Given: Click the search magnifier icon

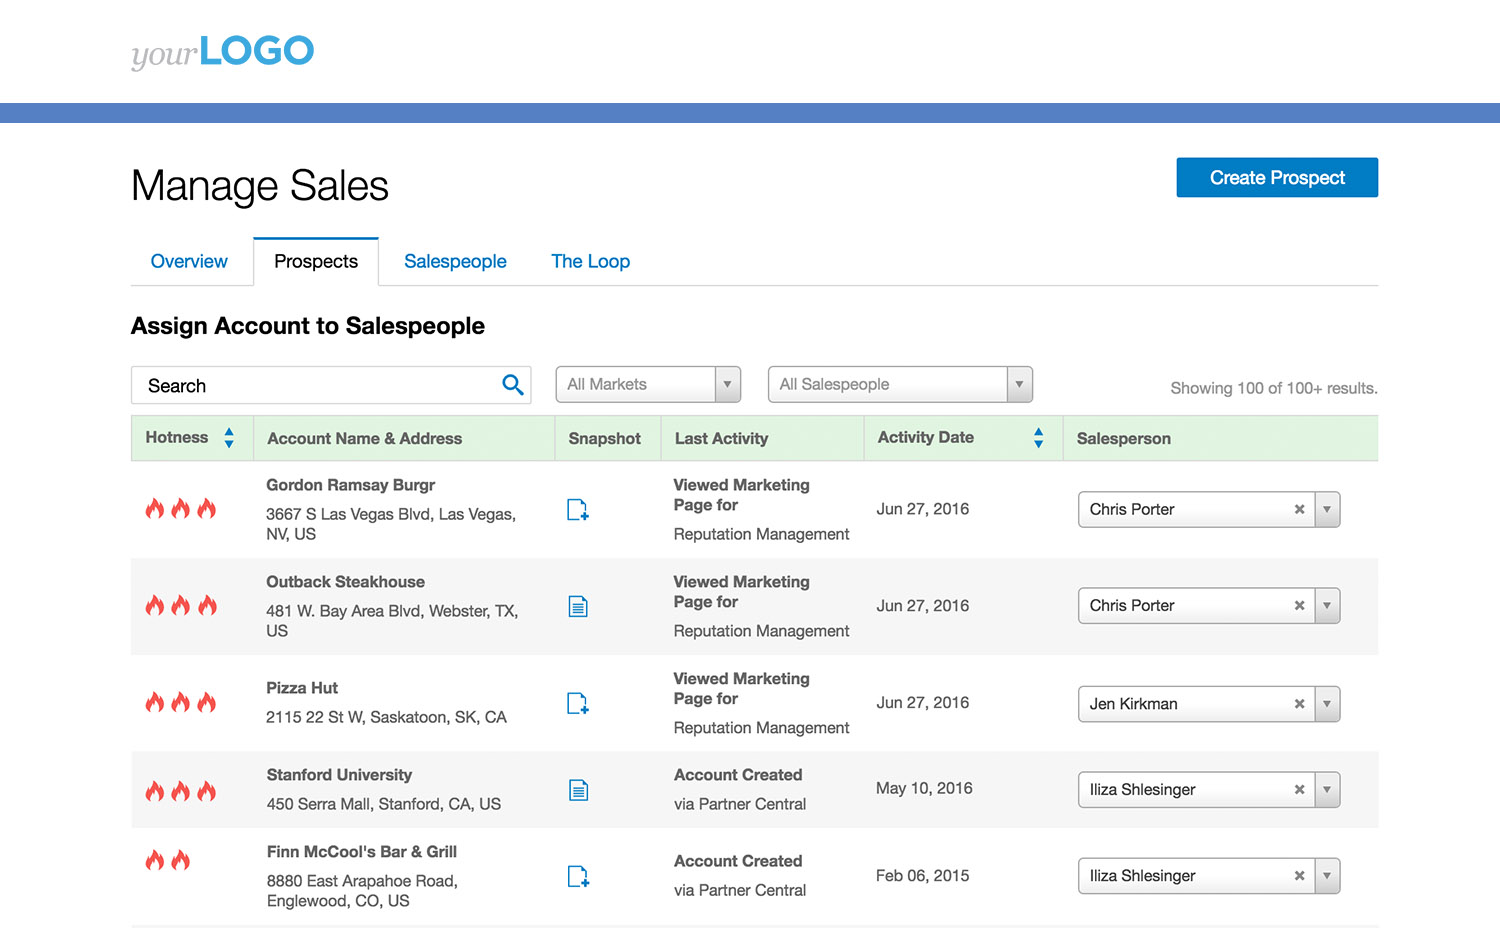Looking at the screenshot, I should pos(512,385).
